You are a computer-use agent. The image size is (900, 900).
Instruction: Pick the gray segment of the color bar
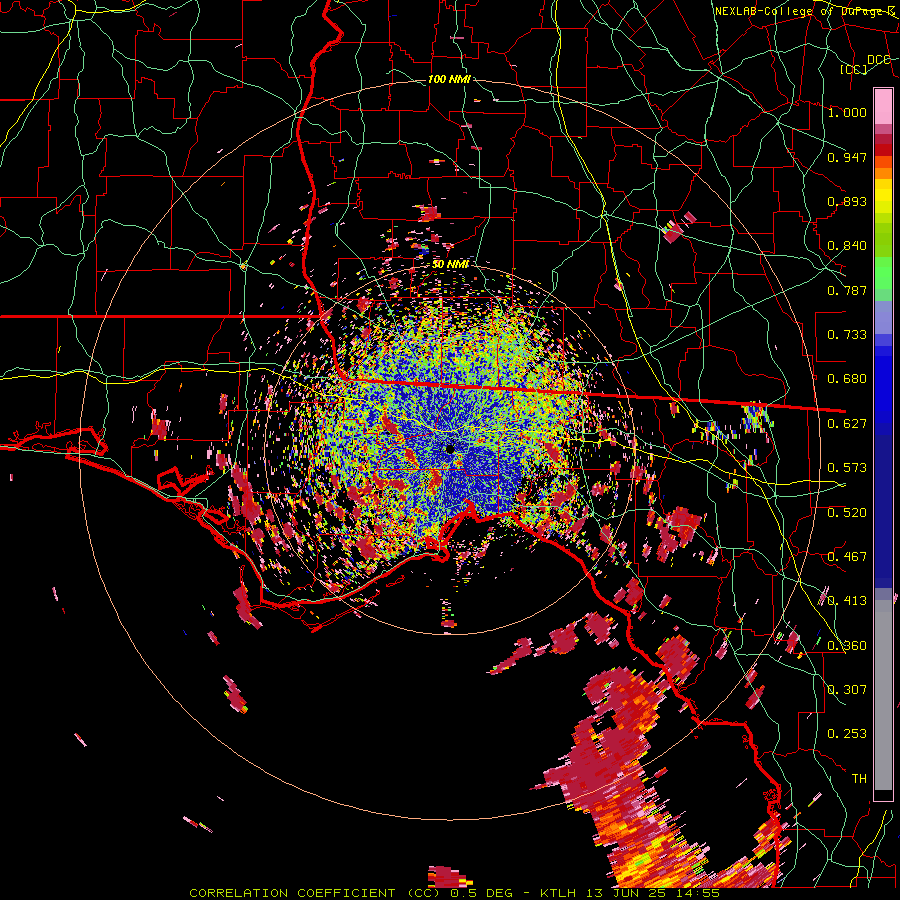(883, 695)
